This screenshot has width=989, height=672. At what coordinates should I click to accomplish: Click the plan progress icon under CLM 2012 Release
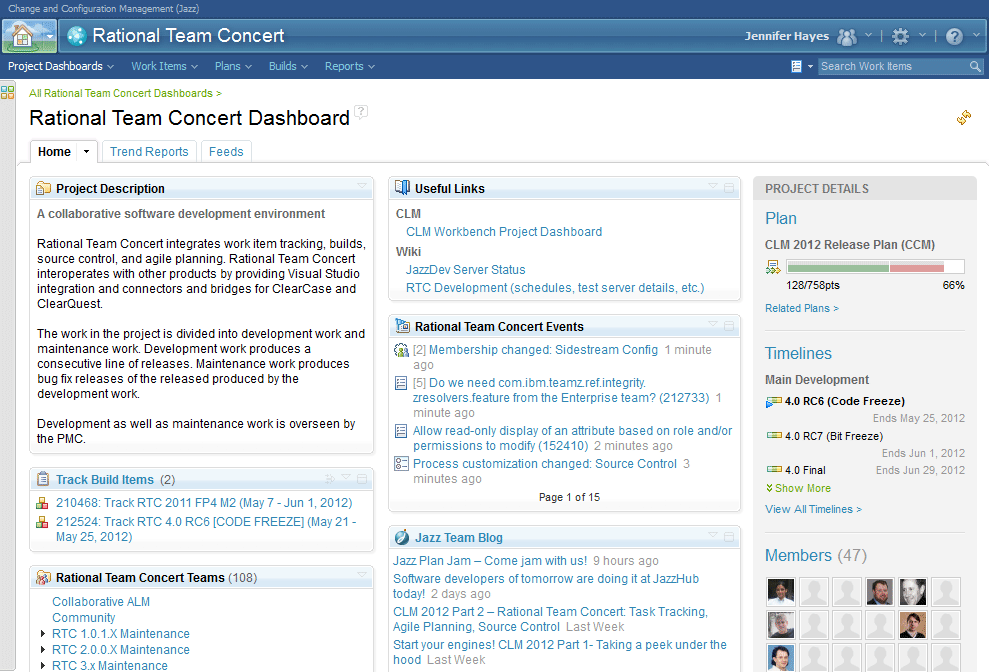(773, 267)
